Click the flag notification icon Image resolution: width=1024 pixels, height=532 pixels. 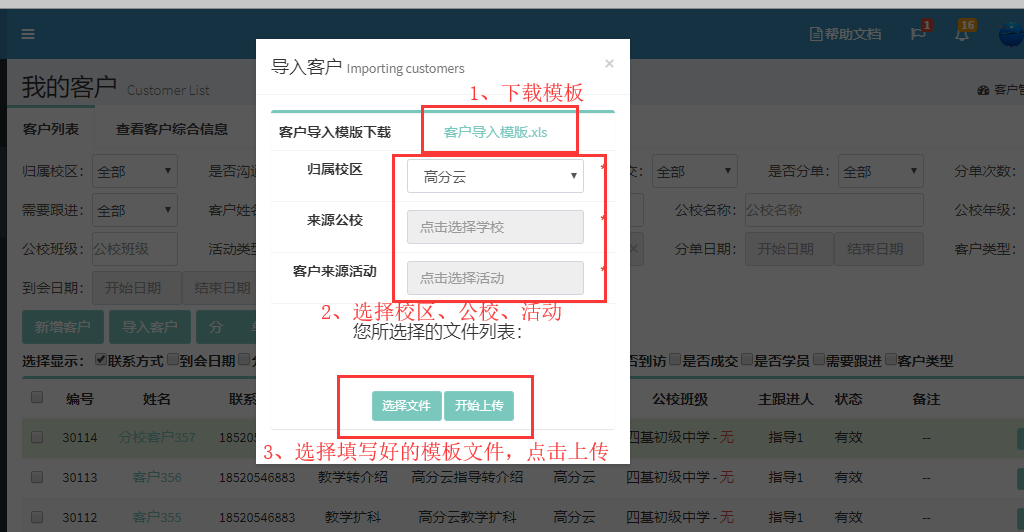point(918,34)
